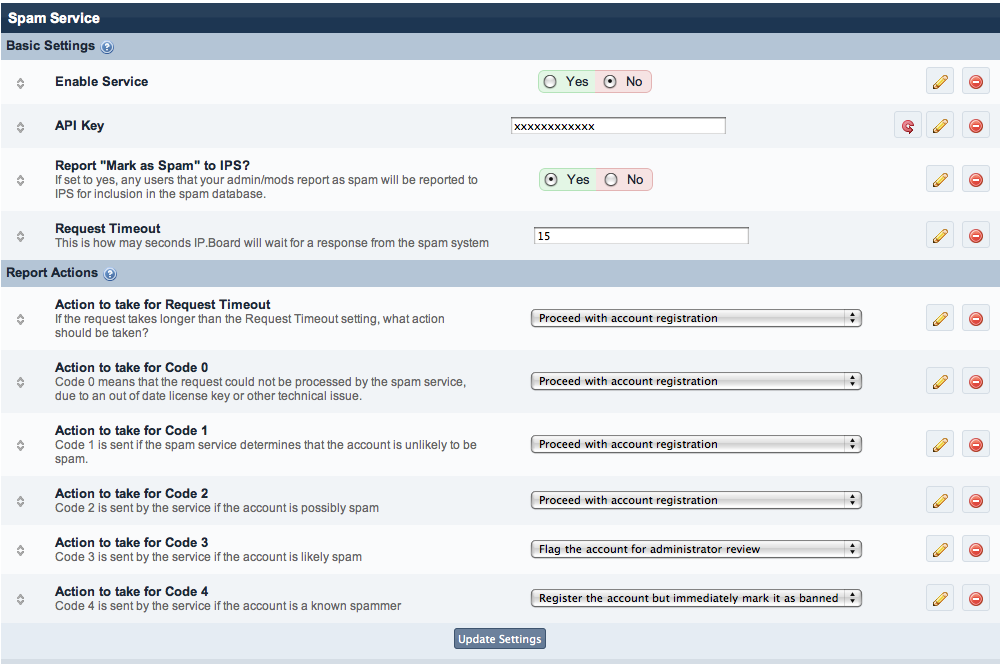Image resolution: width=1000 pixels, height=664 pixels.
Task: Open help icon beside Report Actions
Action: coord(110,274)
